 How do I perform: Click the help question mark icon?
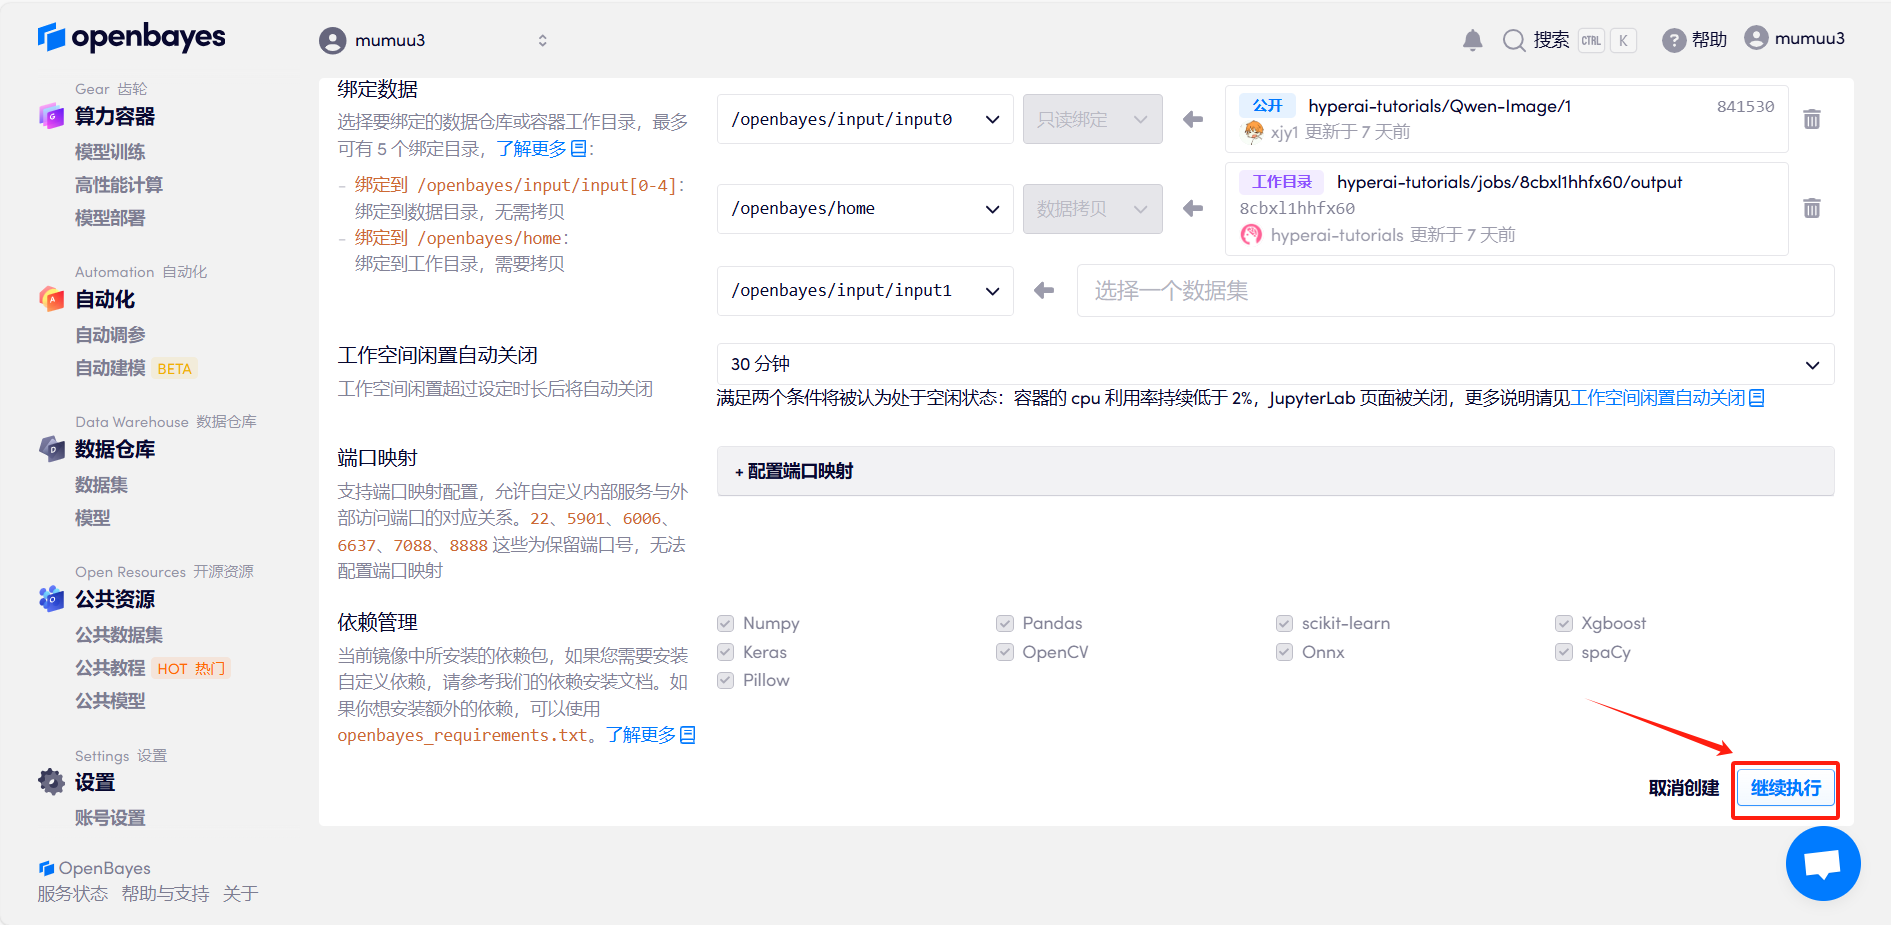1673,40
